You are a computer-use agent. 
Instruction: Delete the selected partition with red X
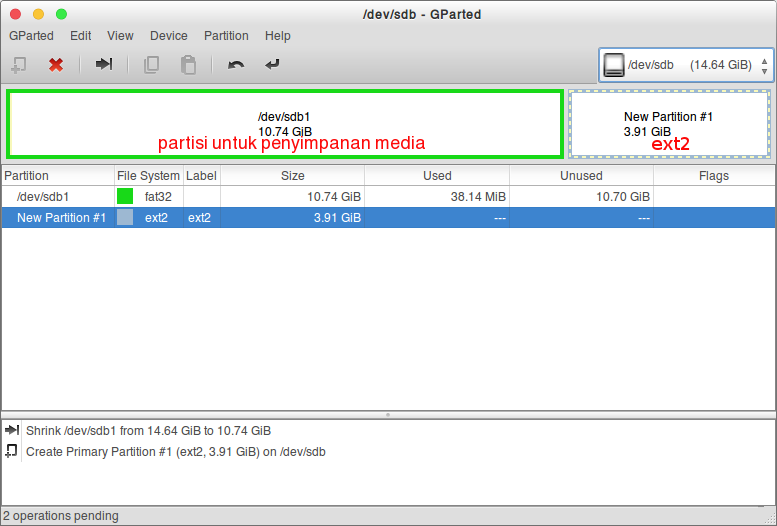coord(56,65)
